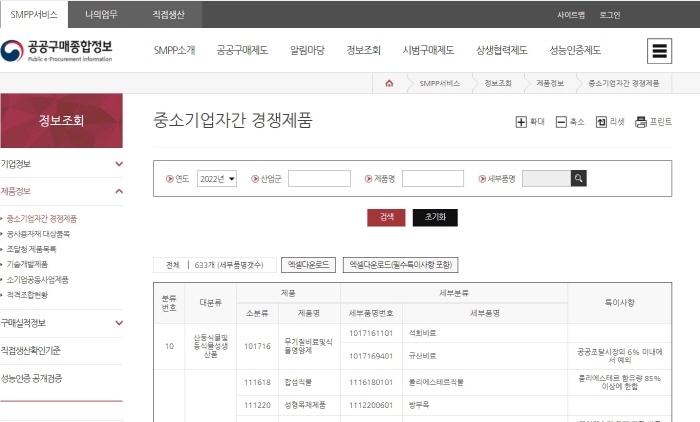Open the hamburger menu icon
The height and width of the screenshot is (422, 700).
tap(658, 52)
